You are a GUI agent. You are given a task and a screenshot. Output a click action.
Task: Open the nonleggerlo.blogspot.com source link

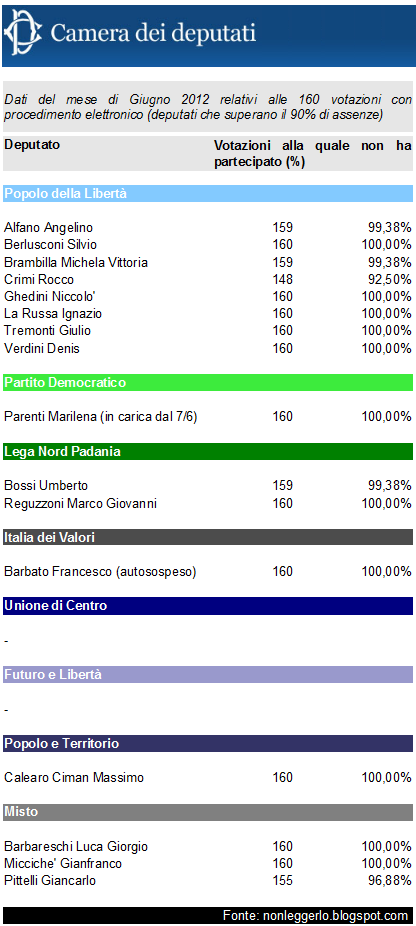[316, 915]
